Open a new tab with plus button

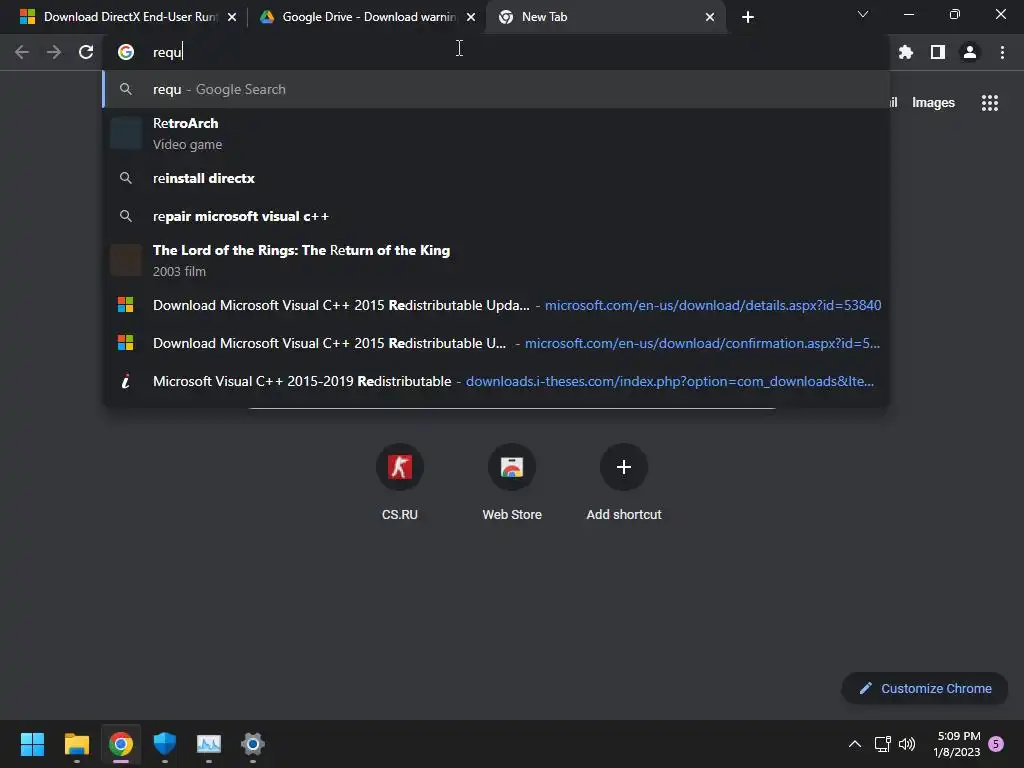pos(748,17)
